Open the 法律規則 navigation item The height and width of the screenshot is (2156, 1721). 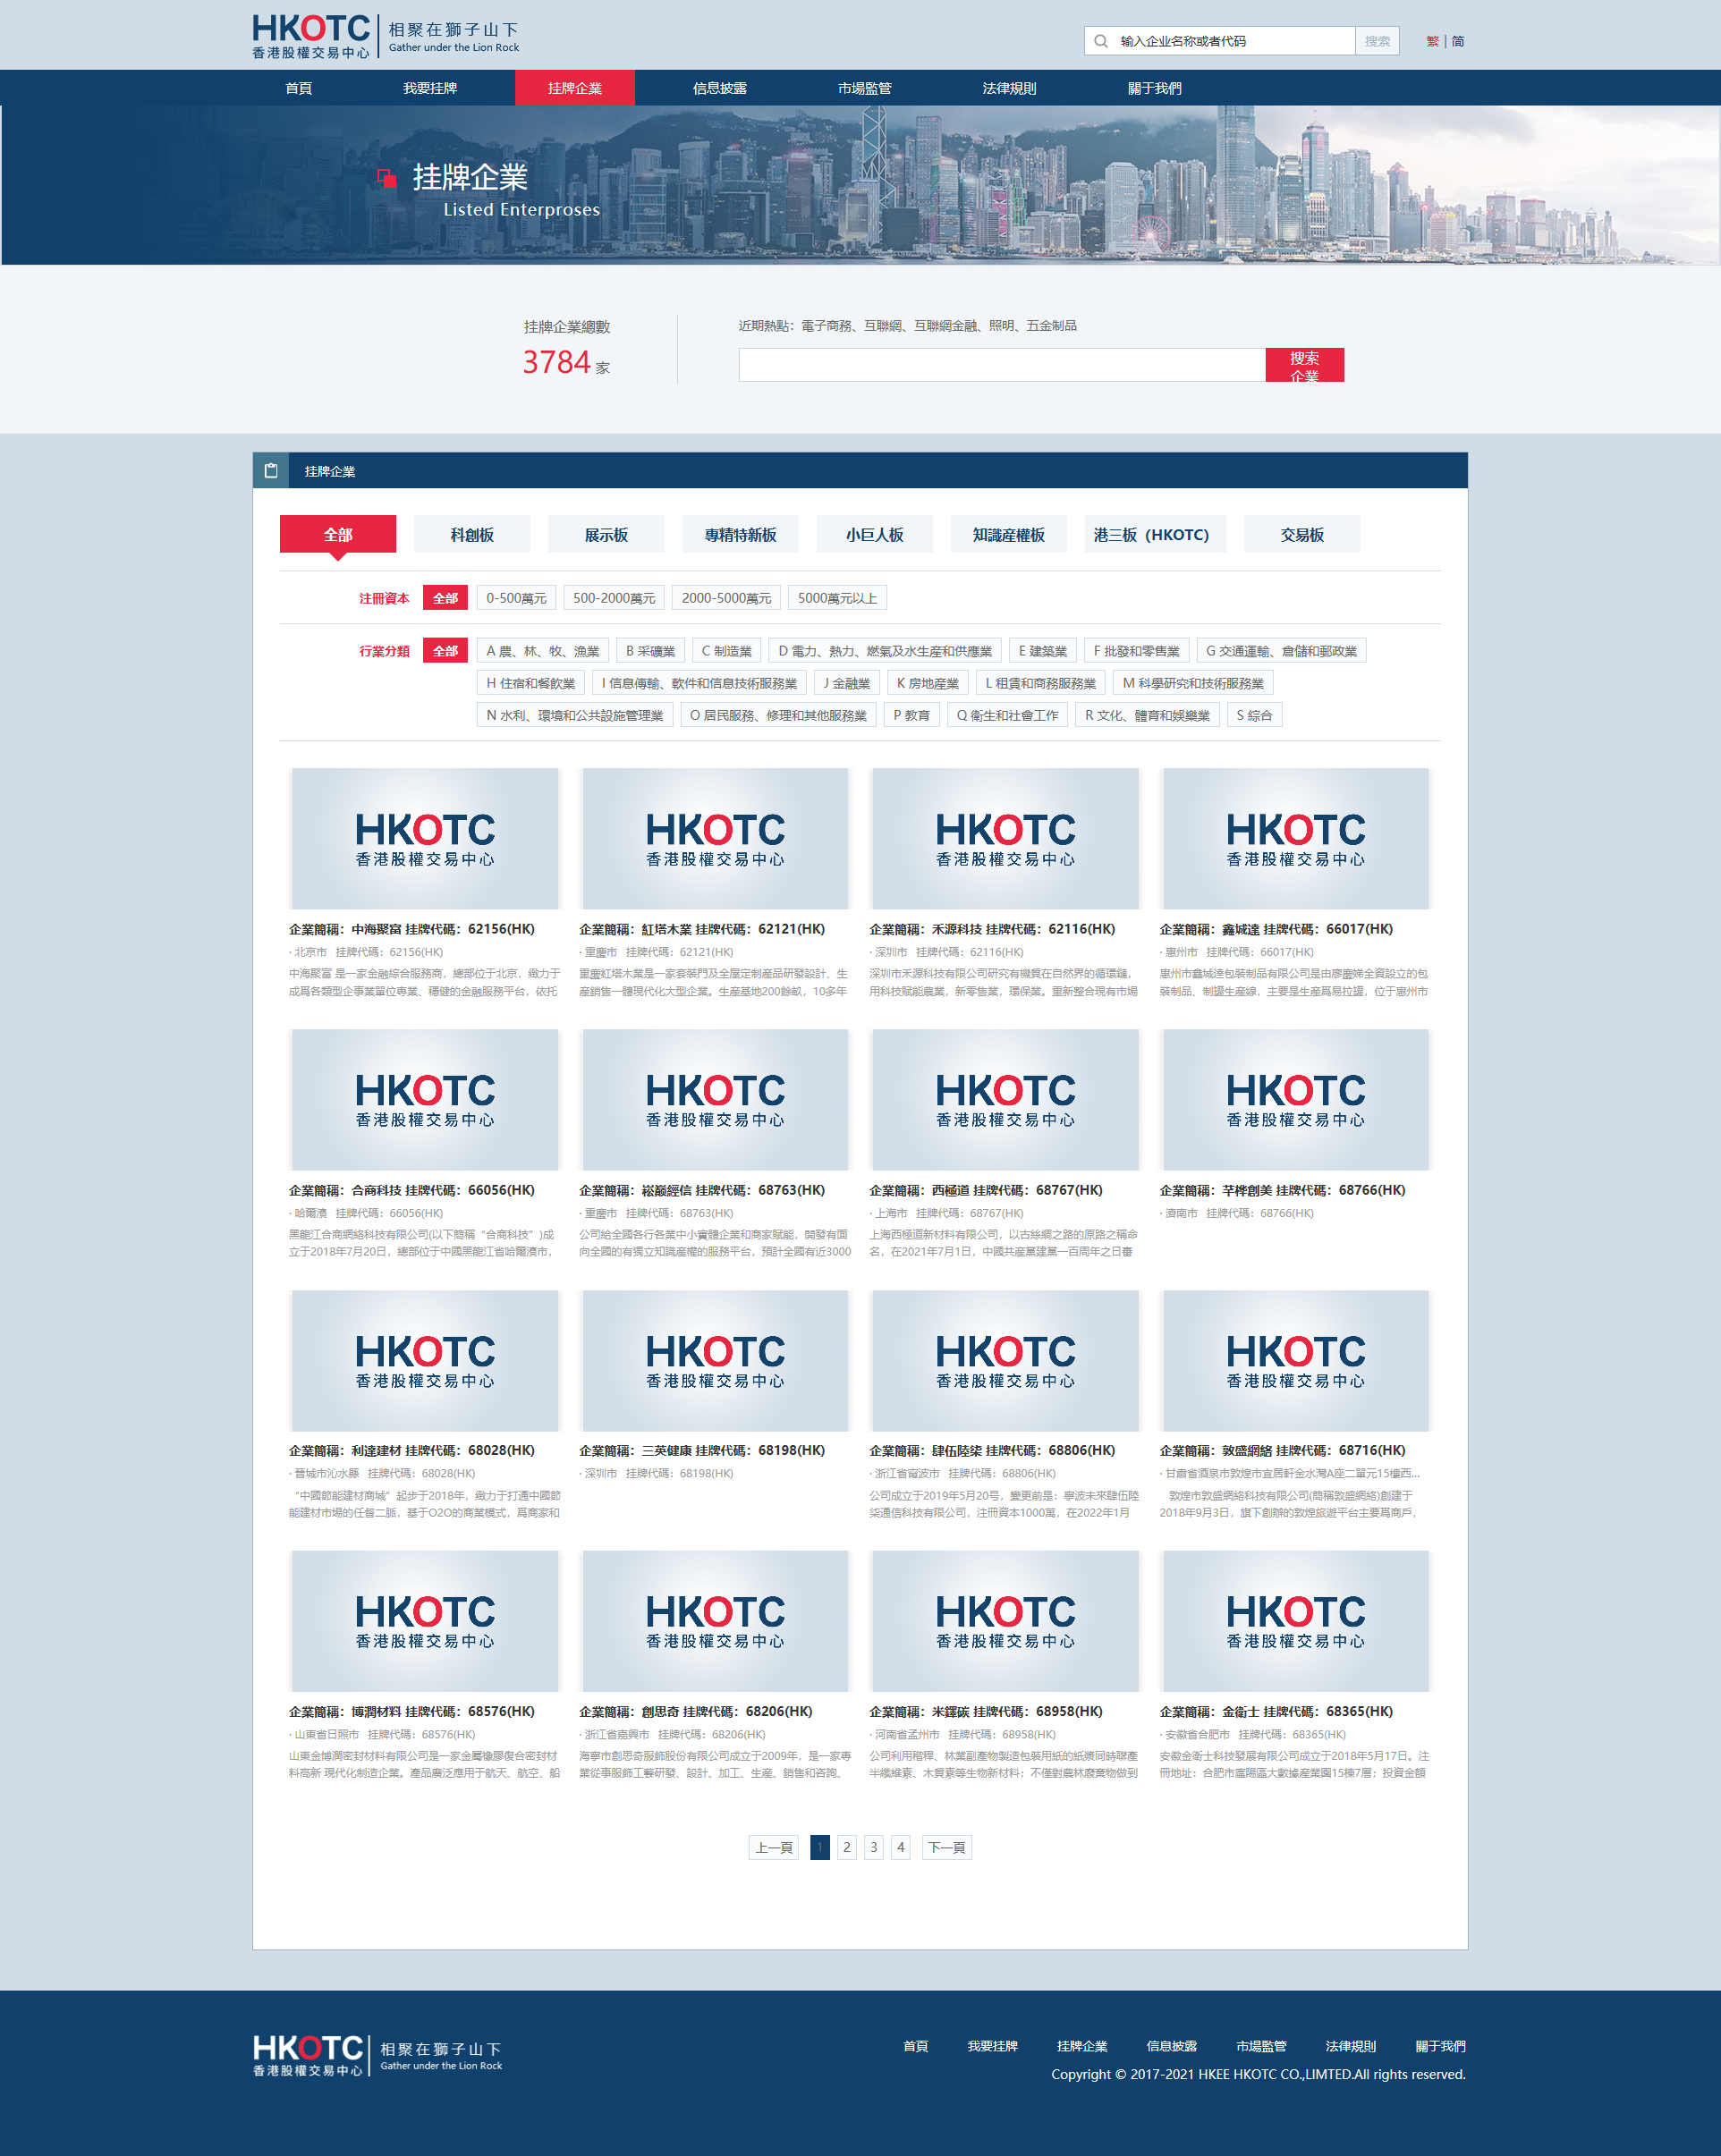[x=1010, y=88]
